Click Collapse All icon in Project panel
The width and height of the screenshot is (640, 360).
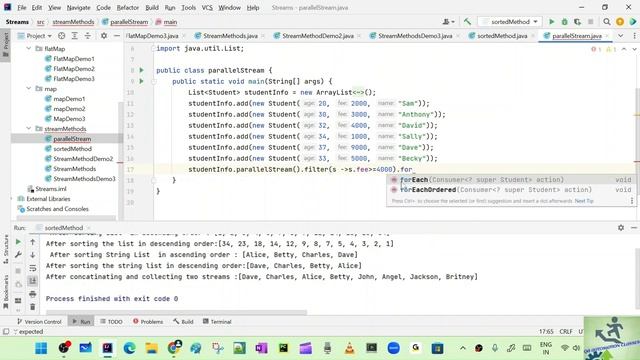[88, 36]
